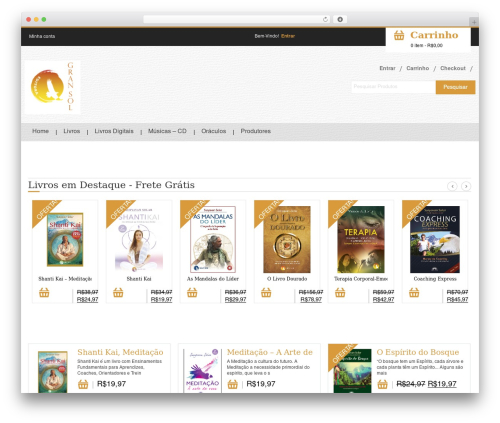The width and height of the screenshot is (500, 423).
Task: Click the browser address bar
Action: (237, 19)
